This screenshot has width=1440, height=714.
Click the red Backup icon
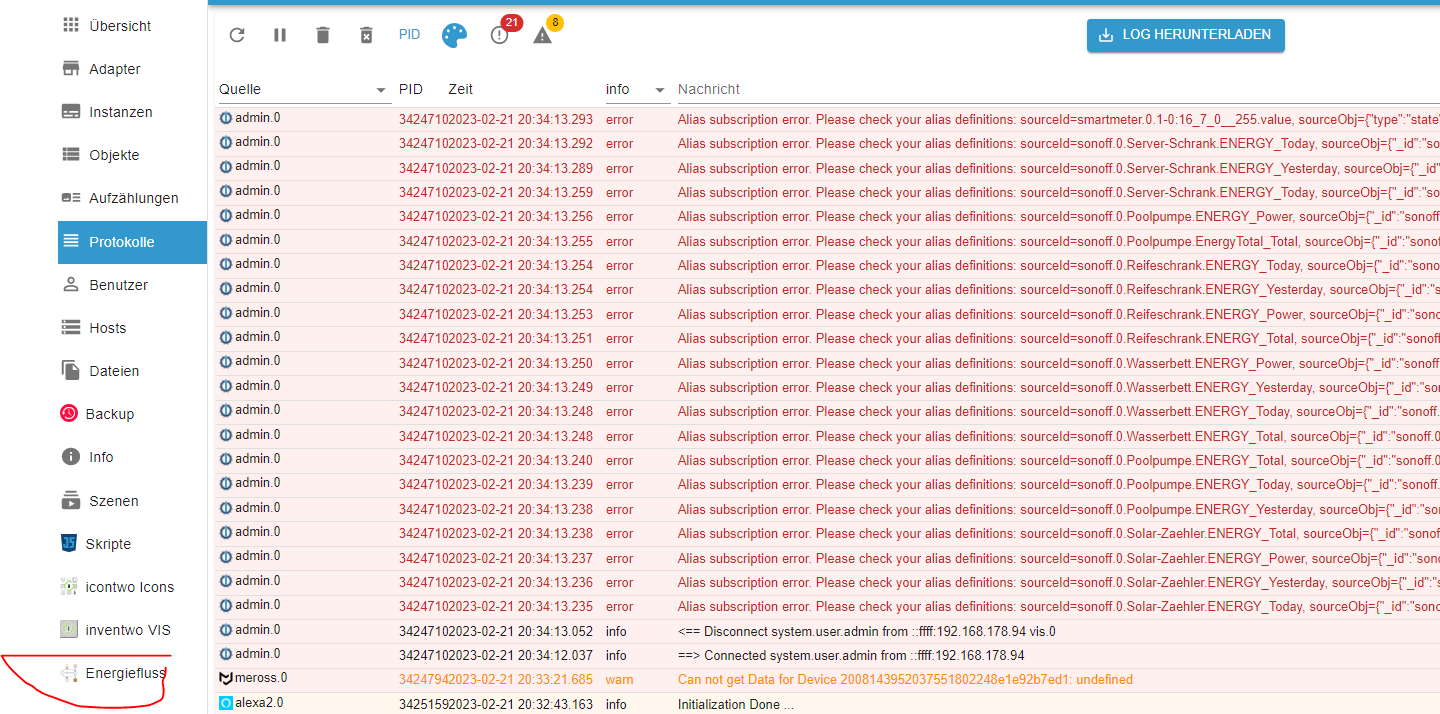tap(69, 414)
